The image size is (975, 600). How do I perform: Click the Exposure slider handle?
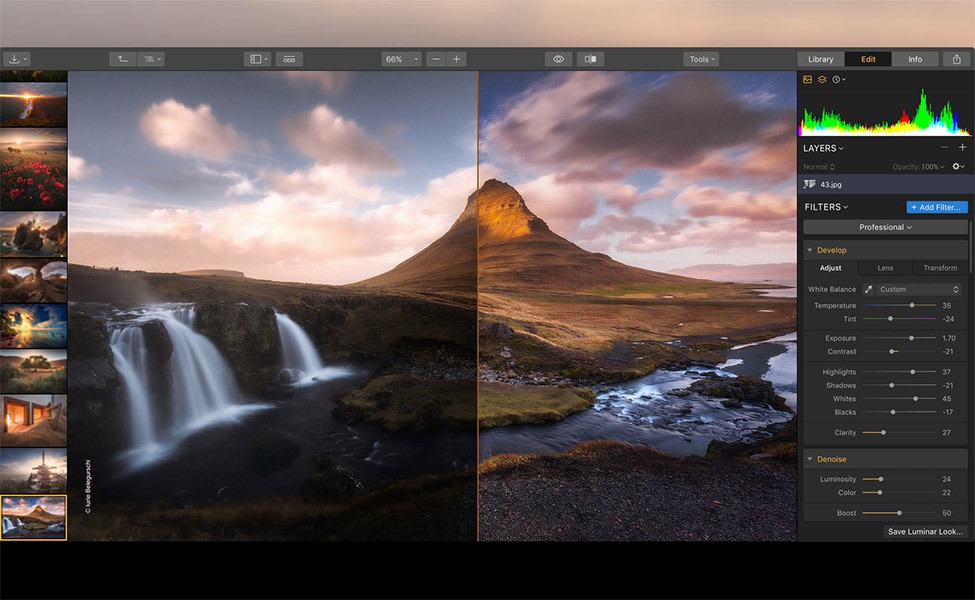[x=912, y=338]
